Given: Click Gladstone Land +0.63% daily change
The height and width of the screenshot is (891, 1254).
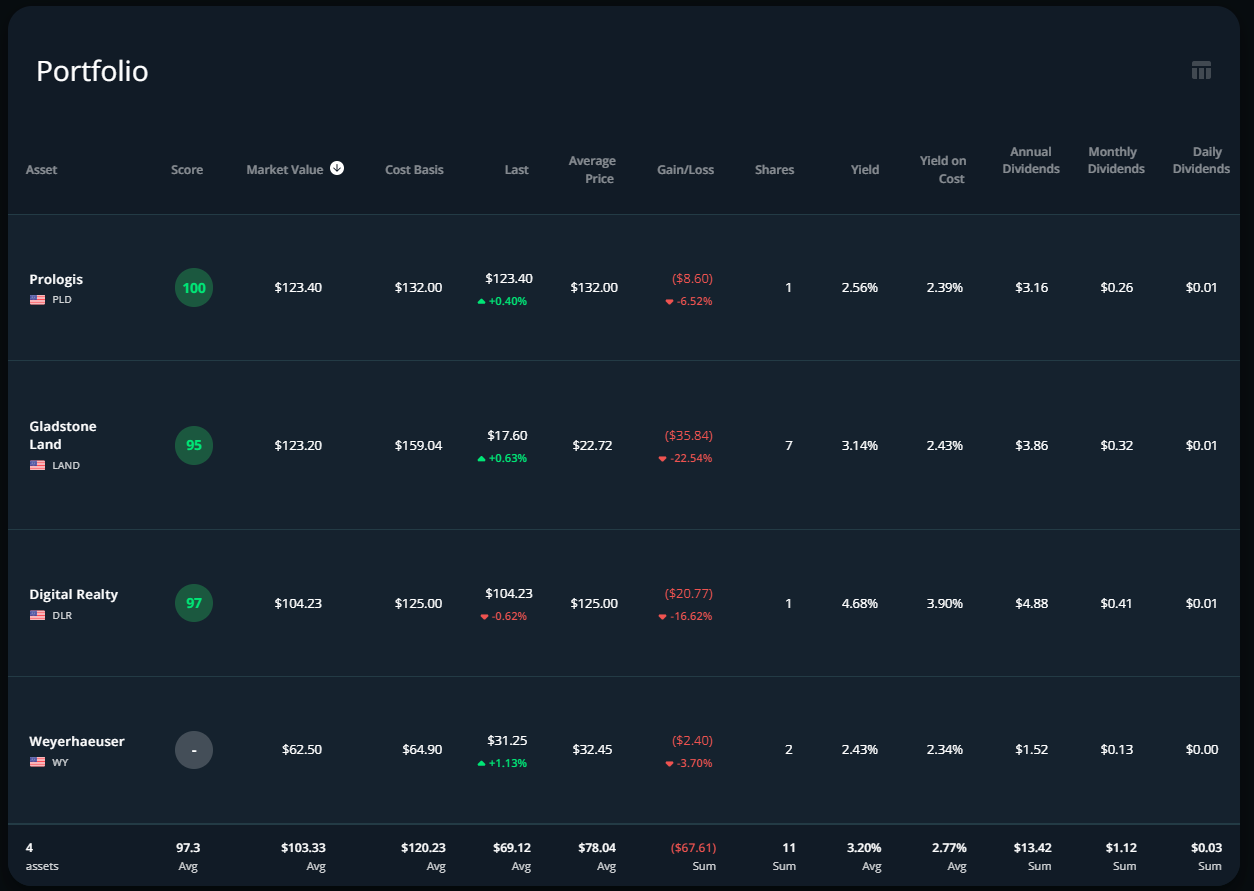Looking at the screenshot, I should click(x=502, y=458).
